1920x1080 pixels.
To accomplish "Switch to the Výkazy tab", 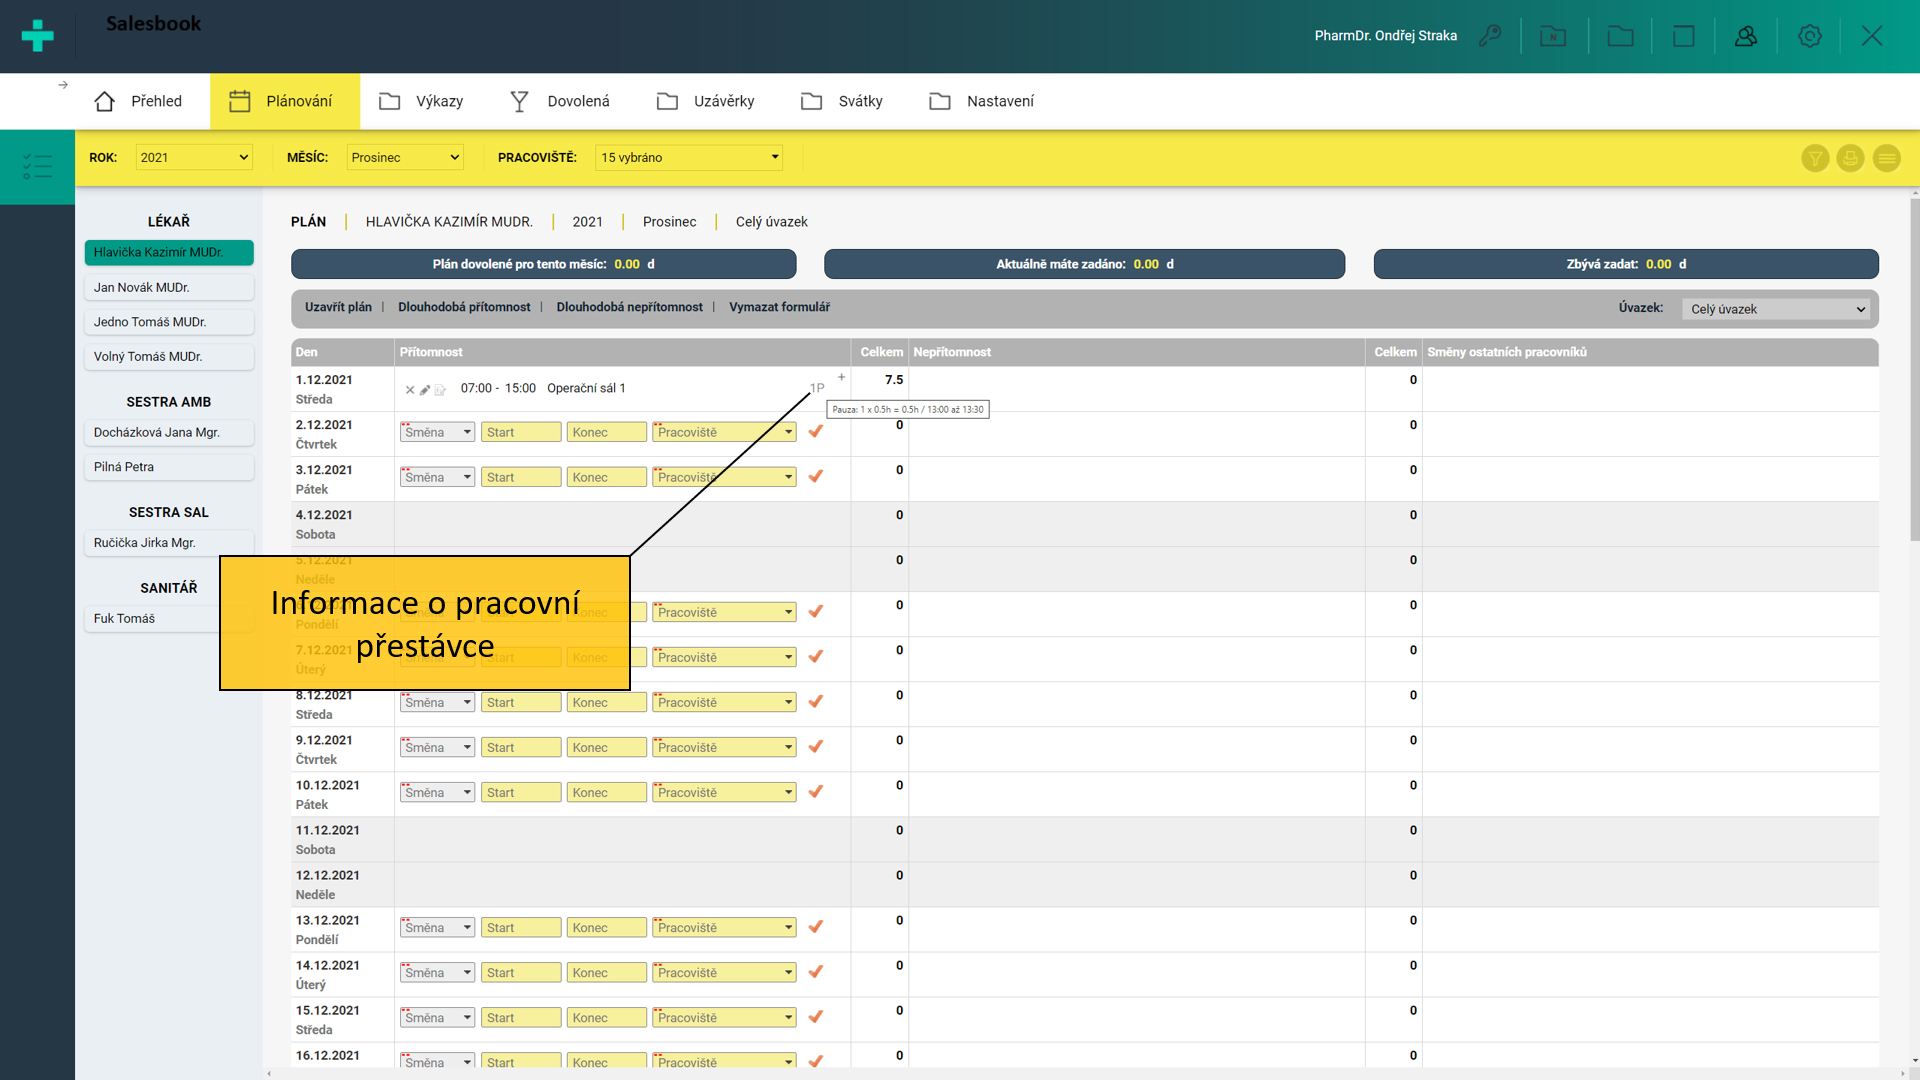I will tap(421, 101).
